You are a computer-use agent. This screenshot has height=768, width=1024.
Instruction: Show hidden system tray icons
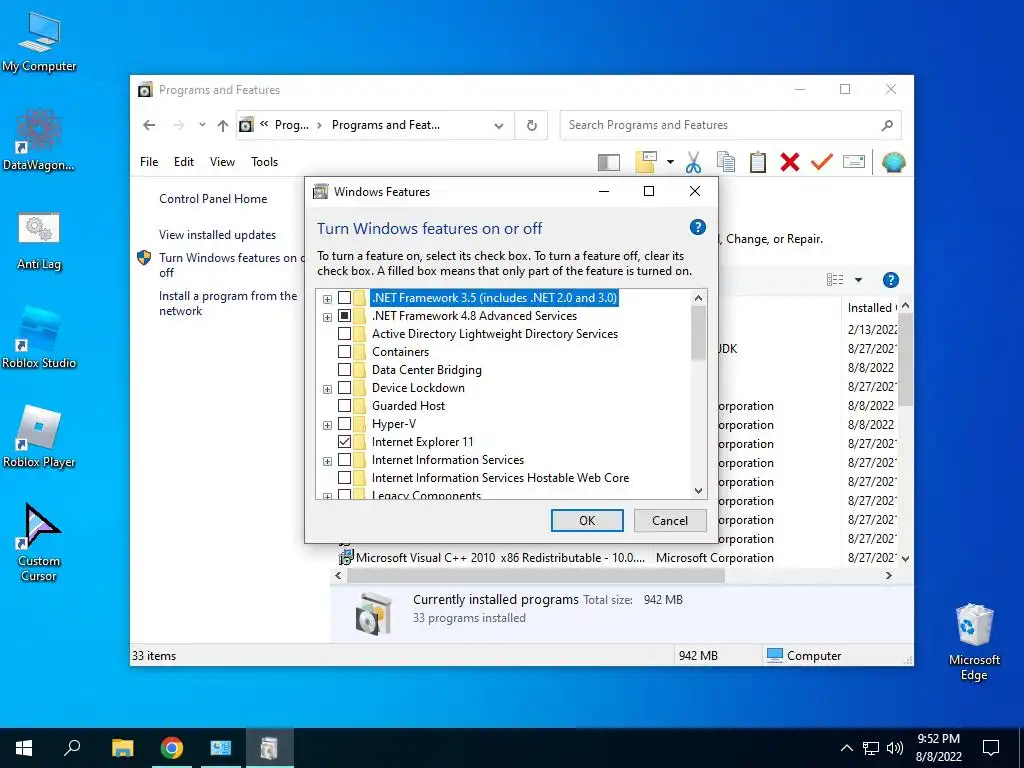coord(846,748)
